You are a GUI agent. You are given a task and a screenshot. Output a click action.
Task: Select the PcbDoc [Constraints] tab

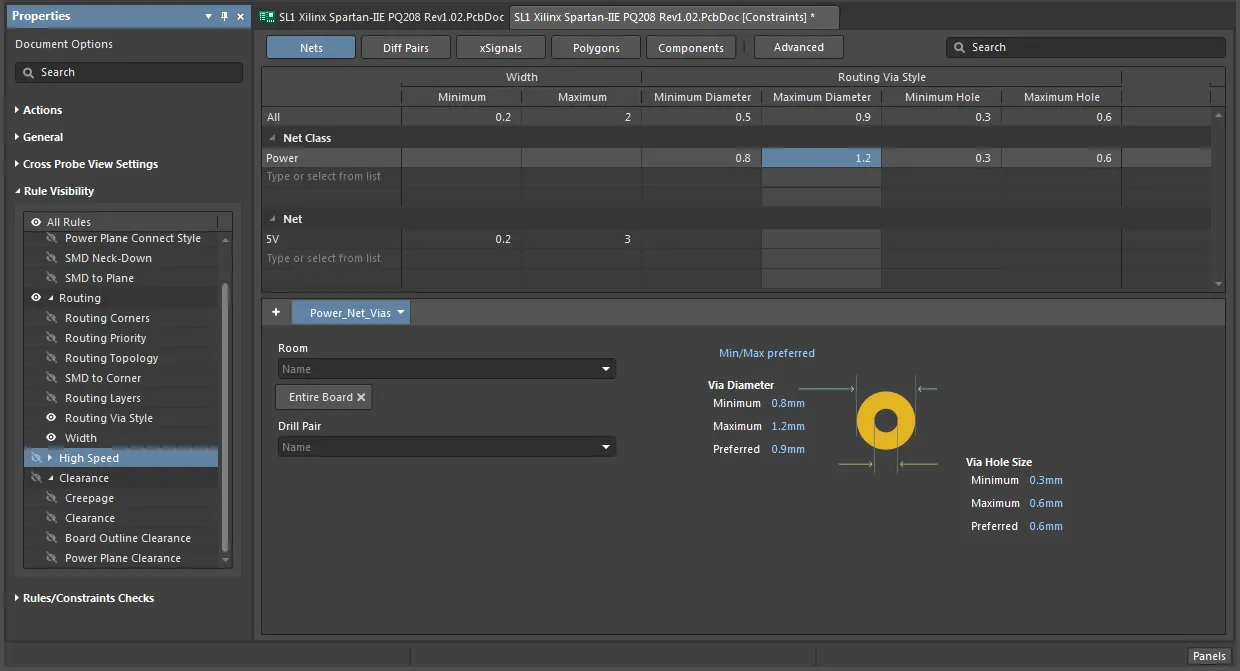(673, 17)
